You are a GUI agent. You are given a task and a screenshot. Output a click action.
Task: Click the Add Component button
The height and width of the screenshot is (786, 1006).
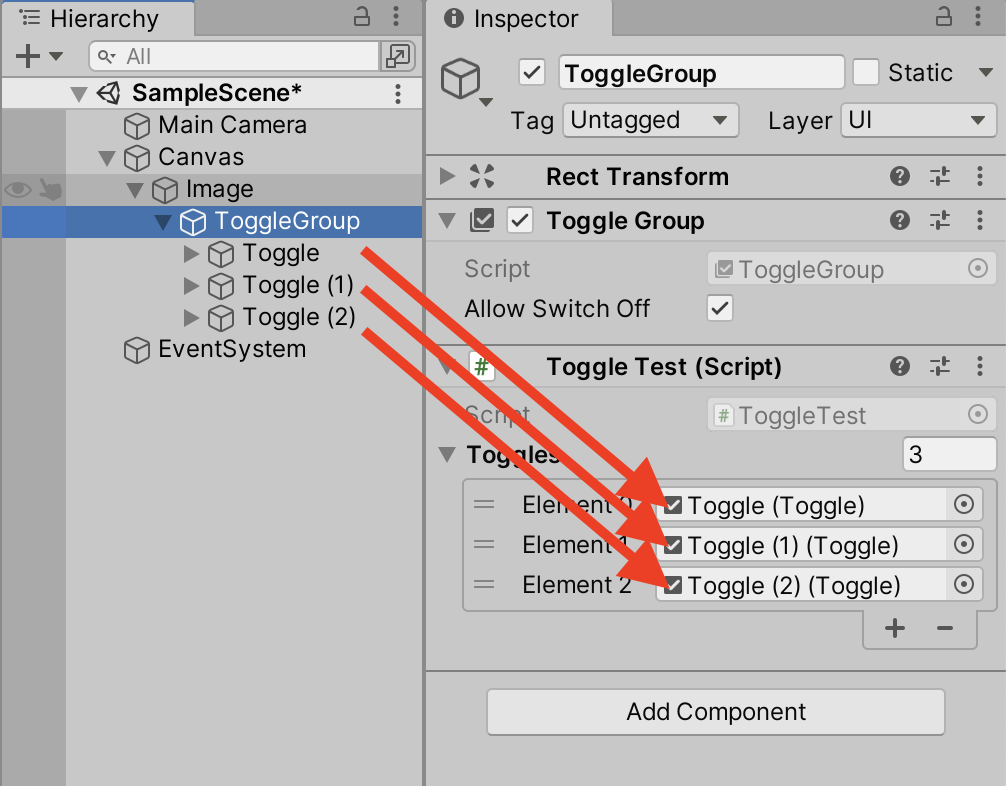tap(715, 712)
